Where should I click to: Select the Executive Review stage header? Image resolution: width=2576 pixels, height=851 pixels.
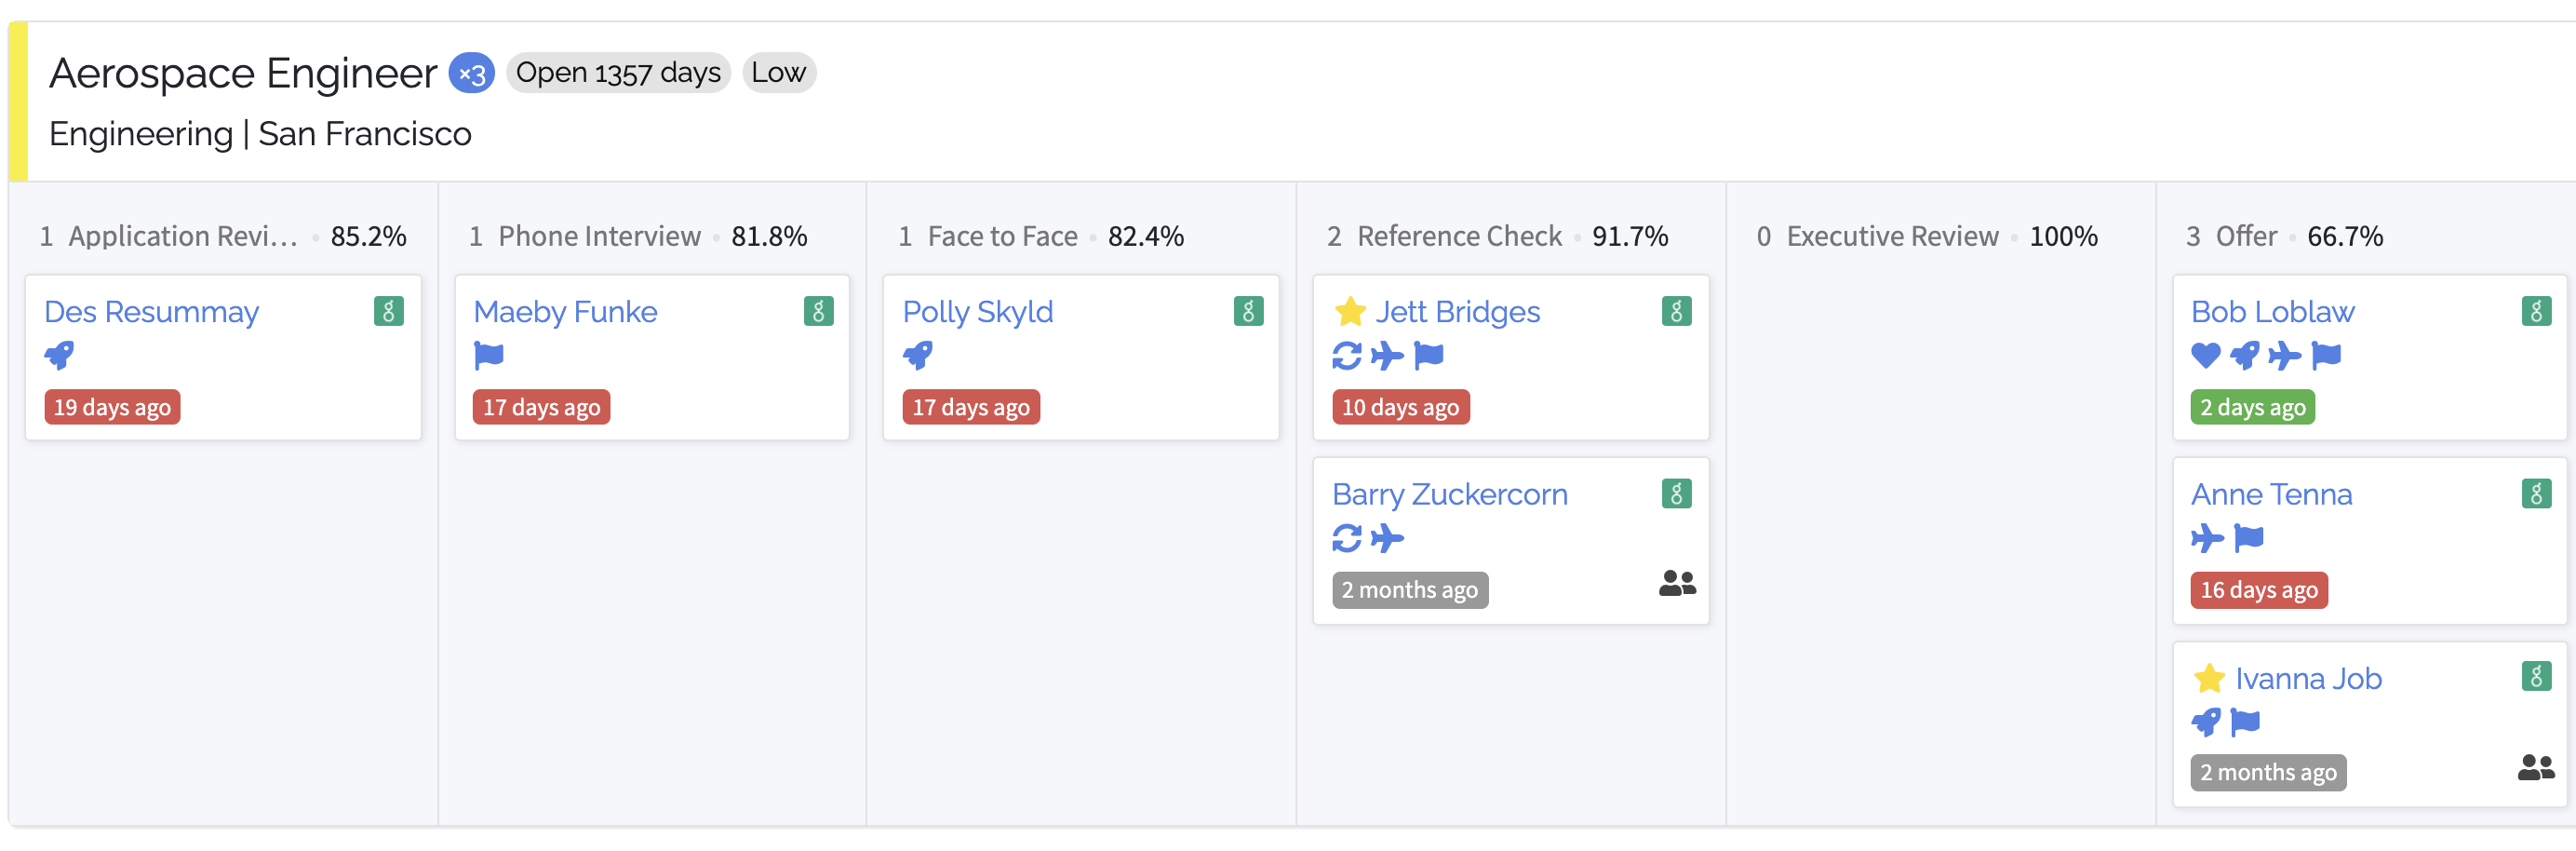click(1892, 236)
